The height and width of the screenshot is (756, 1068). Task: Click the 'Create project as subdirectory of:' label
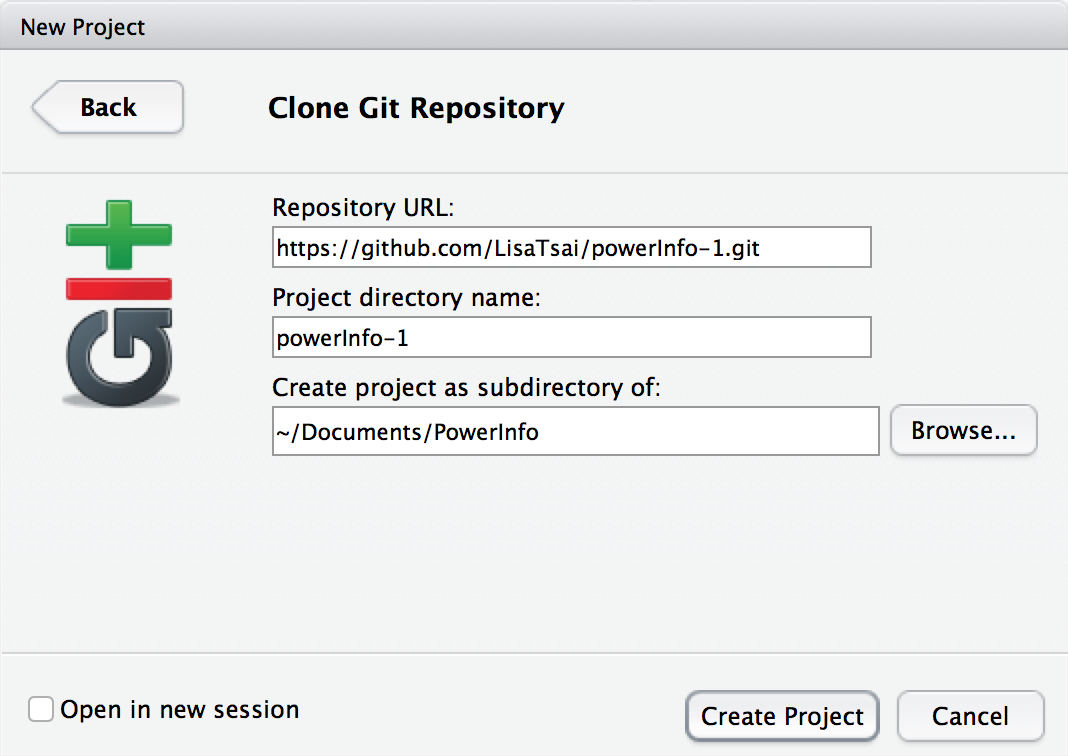[466, 388]
